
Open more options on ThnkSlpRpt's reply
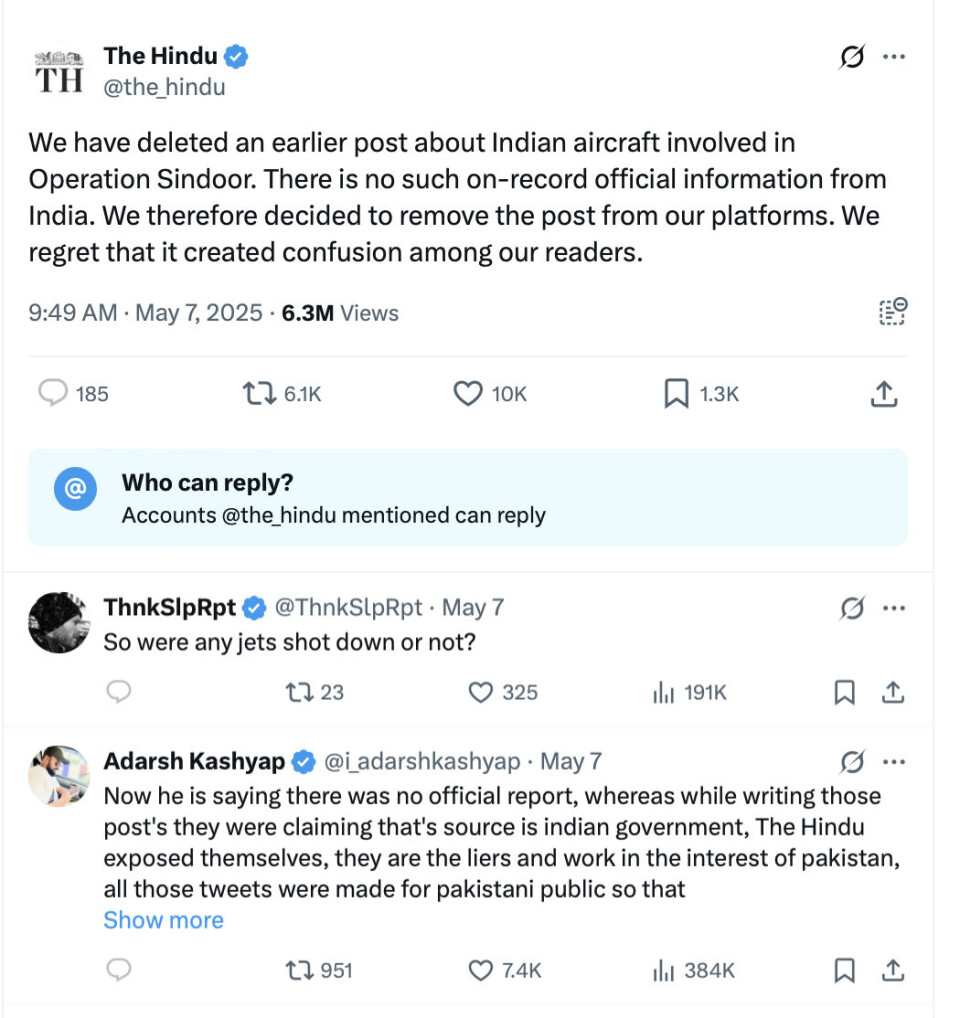click(x=894, y=608)
